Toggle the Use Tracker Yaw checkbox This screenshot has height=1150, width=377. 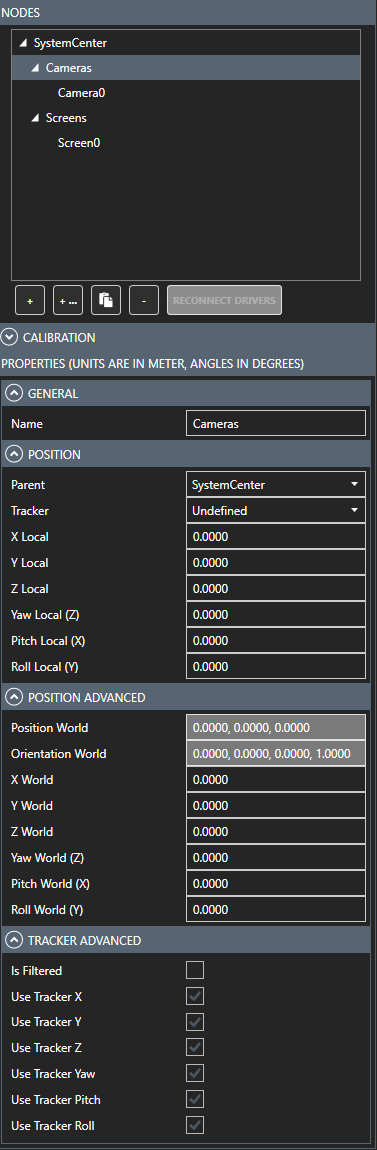(195, 1074)
